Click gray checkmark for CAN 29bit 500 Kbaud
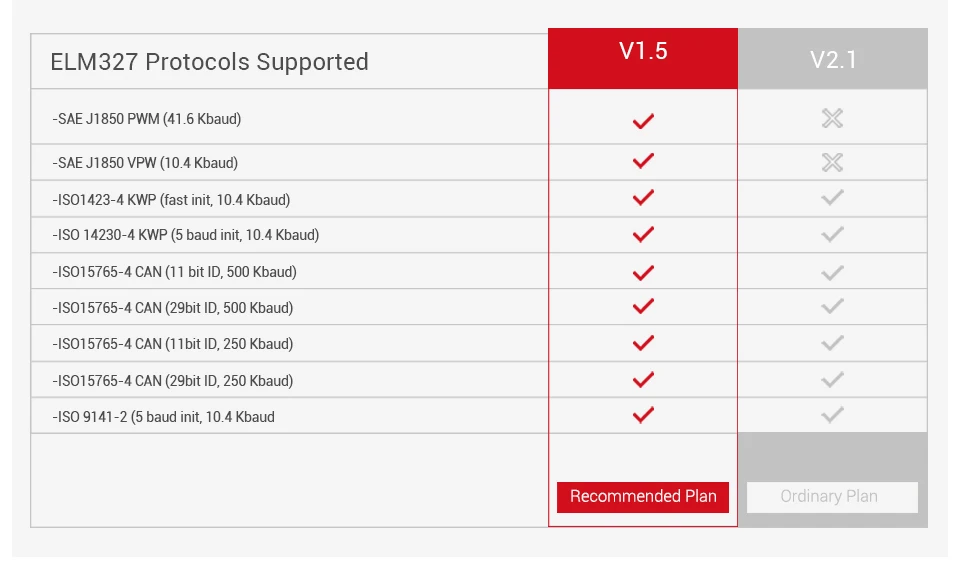The height and width of the screenshot is (580, 960). [832, 306]
